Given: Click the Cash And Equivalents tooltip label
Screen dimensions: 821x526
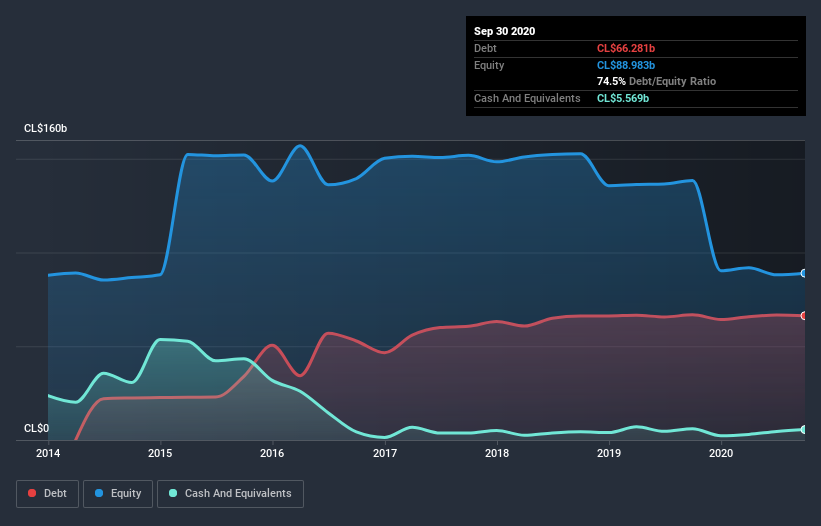Looking at the screenshot, I should [527, 98].
